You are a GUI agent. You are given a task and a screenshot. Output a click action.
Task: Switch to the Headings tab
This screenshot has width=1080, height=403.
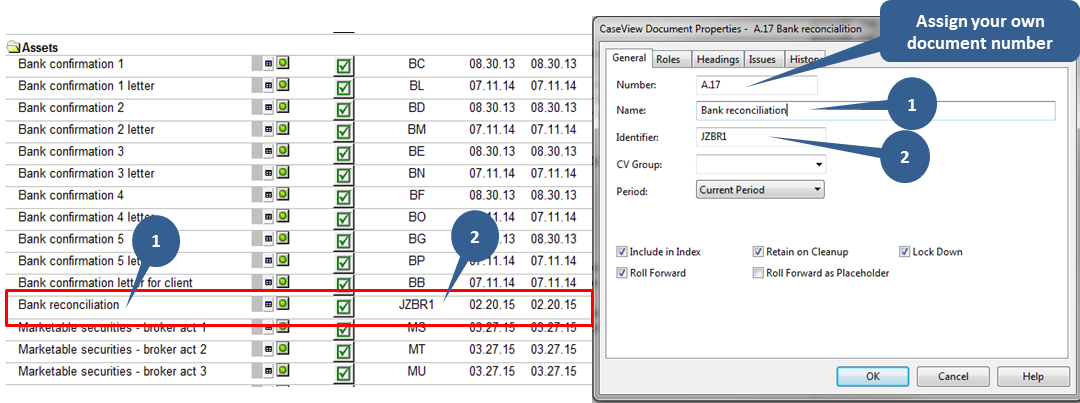pyautogui.click(x=718, y=60)
